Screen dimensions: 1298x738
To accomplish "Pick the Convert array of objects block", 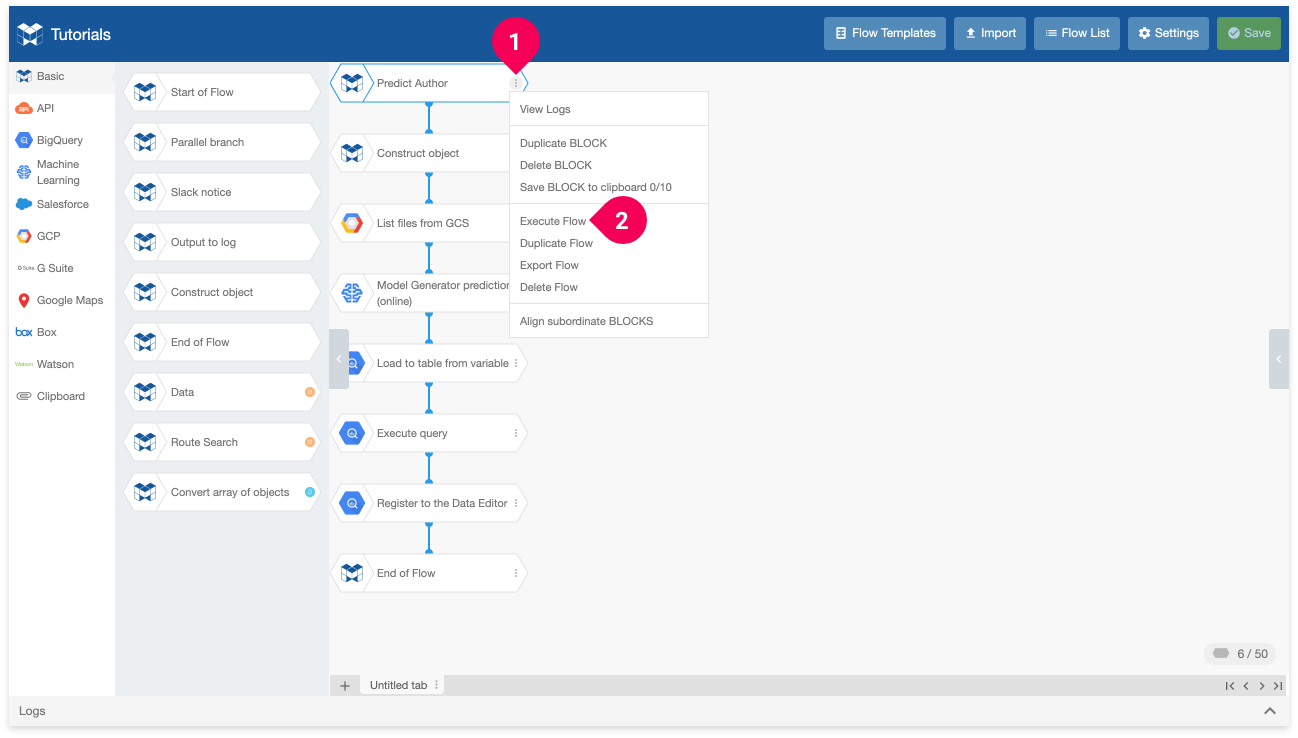I will point(222,492).
